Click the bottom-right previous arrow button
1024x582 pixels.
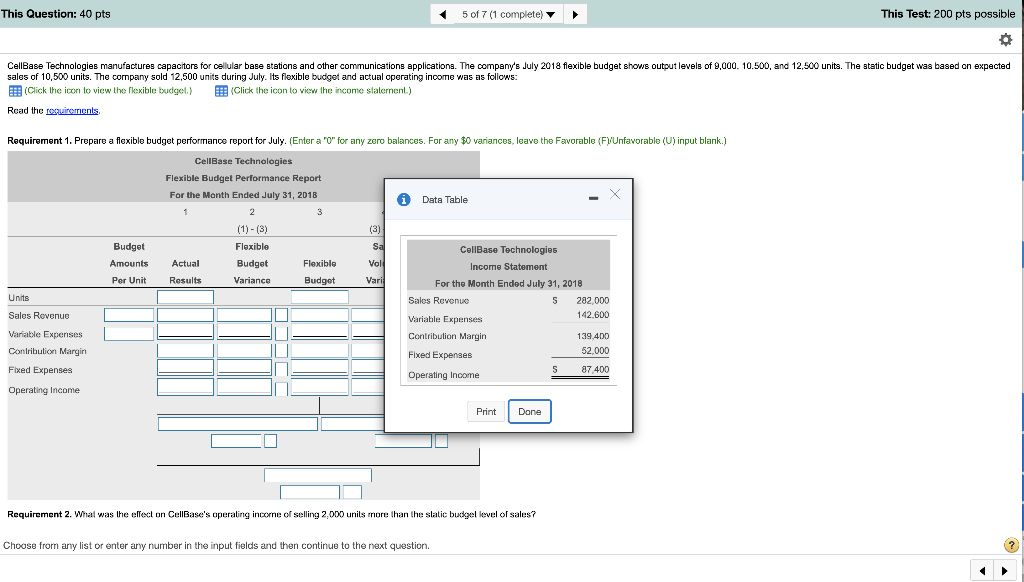coord(982,571)
